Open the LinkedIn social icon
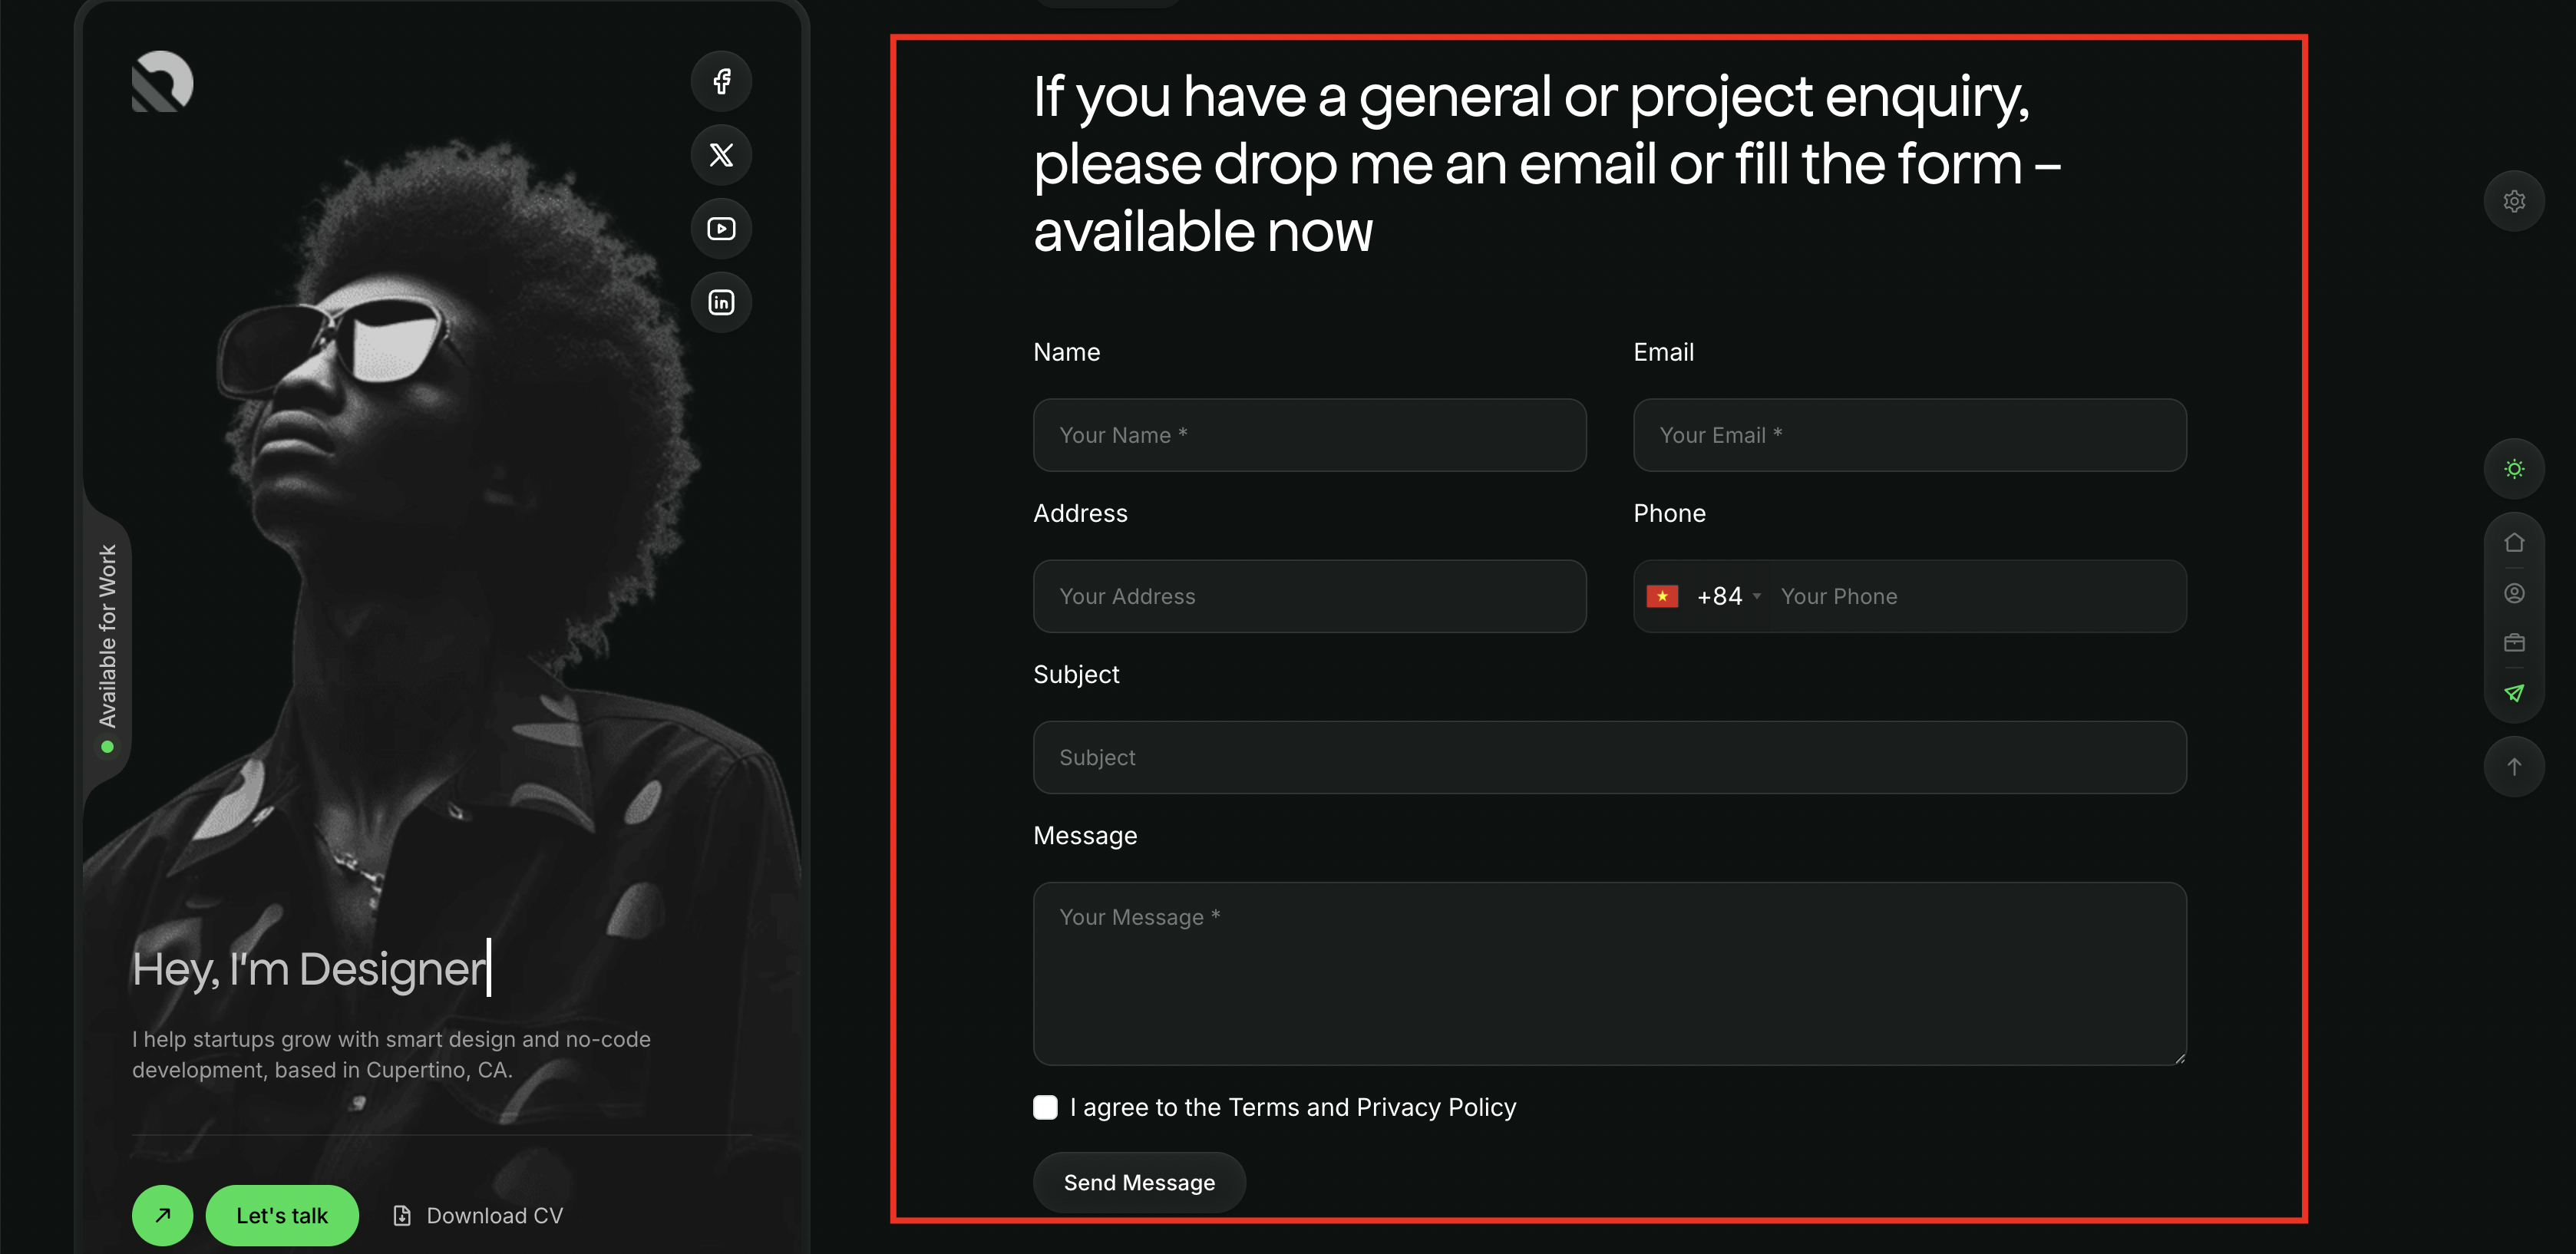The image size is (2576, 1254). [721, 302]
